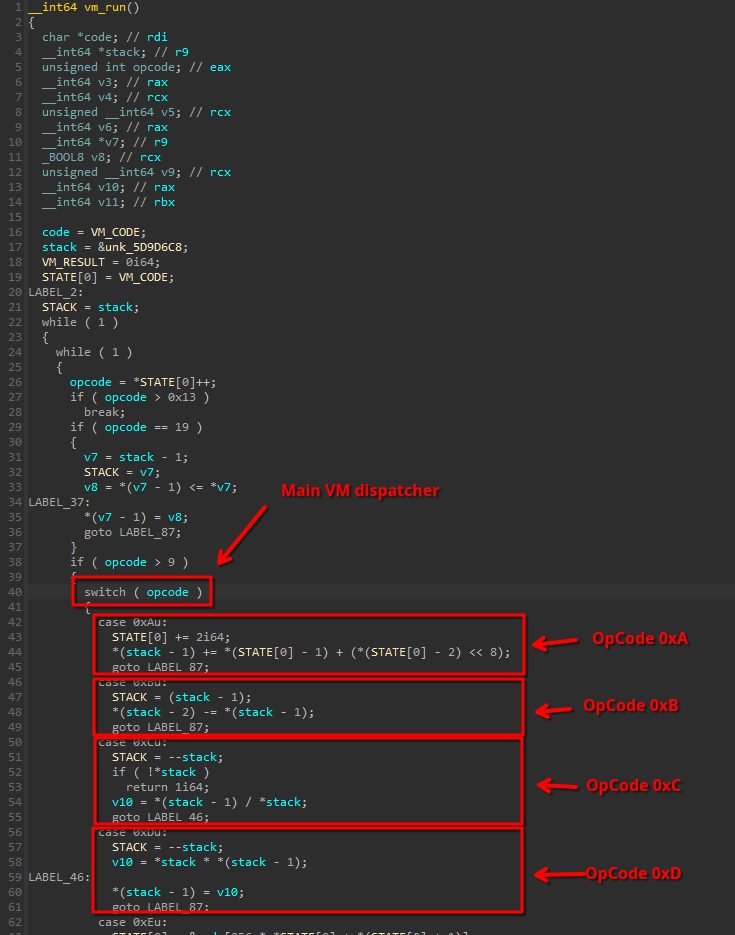Click the line "v7 = stack - 1;"
The height and width of the screenshot is (935, 735).
(137, 457)
